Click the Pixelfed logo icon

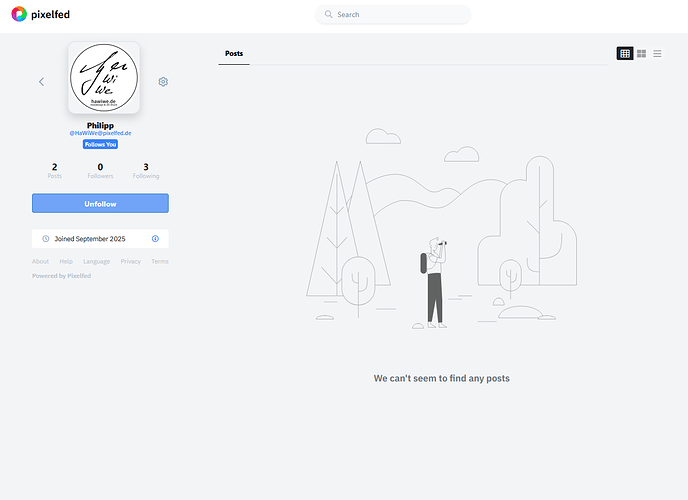19,14
